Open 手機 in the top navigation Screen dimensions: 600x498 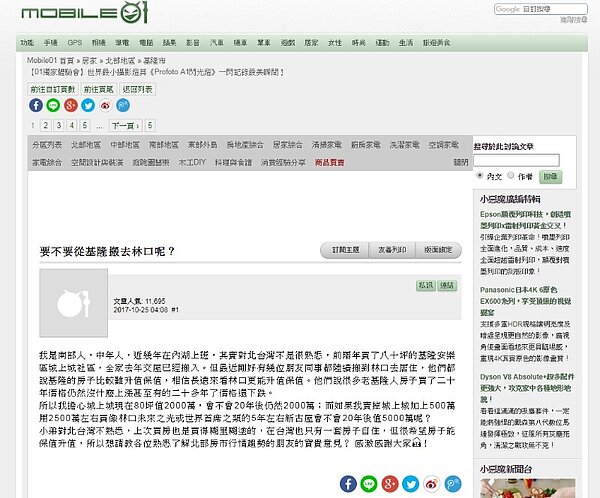point(51,42)
